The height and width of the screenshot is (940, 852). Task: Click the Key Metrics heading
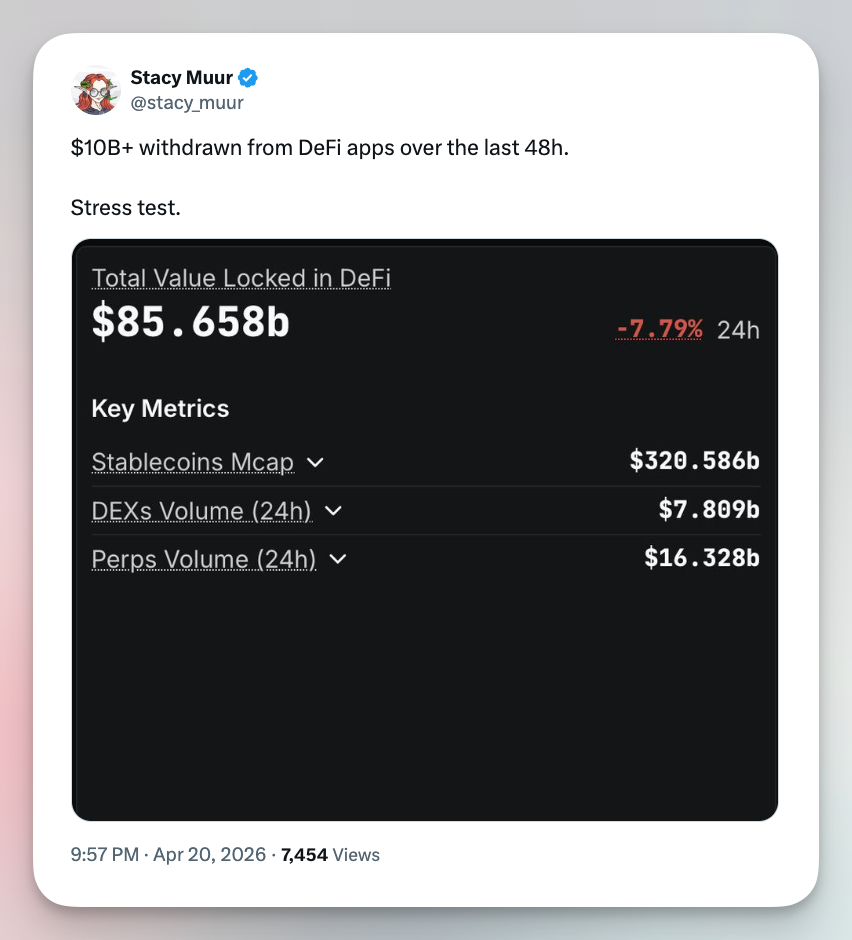coord(160,409)
